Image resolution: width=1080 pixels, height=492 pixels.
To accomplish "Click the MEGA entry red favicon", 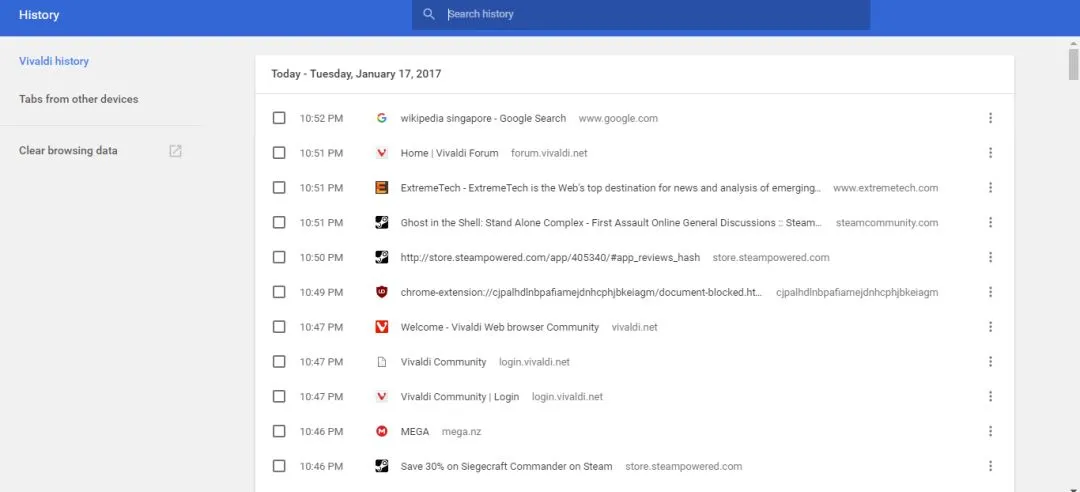I will click(382, 431).
